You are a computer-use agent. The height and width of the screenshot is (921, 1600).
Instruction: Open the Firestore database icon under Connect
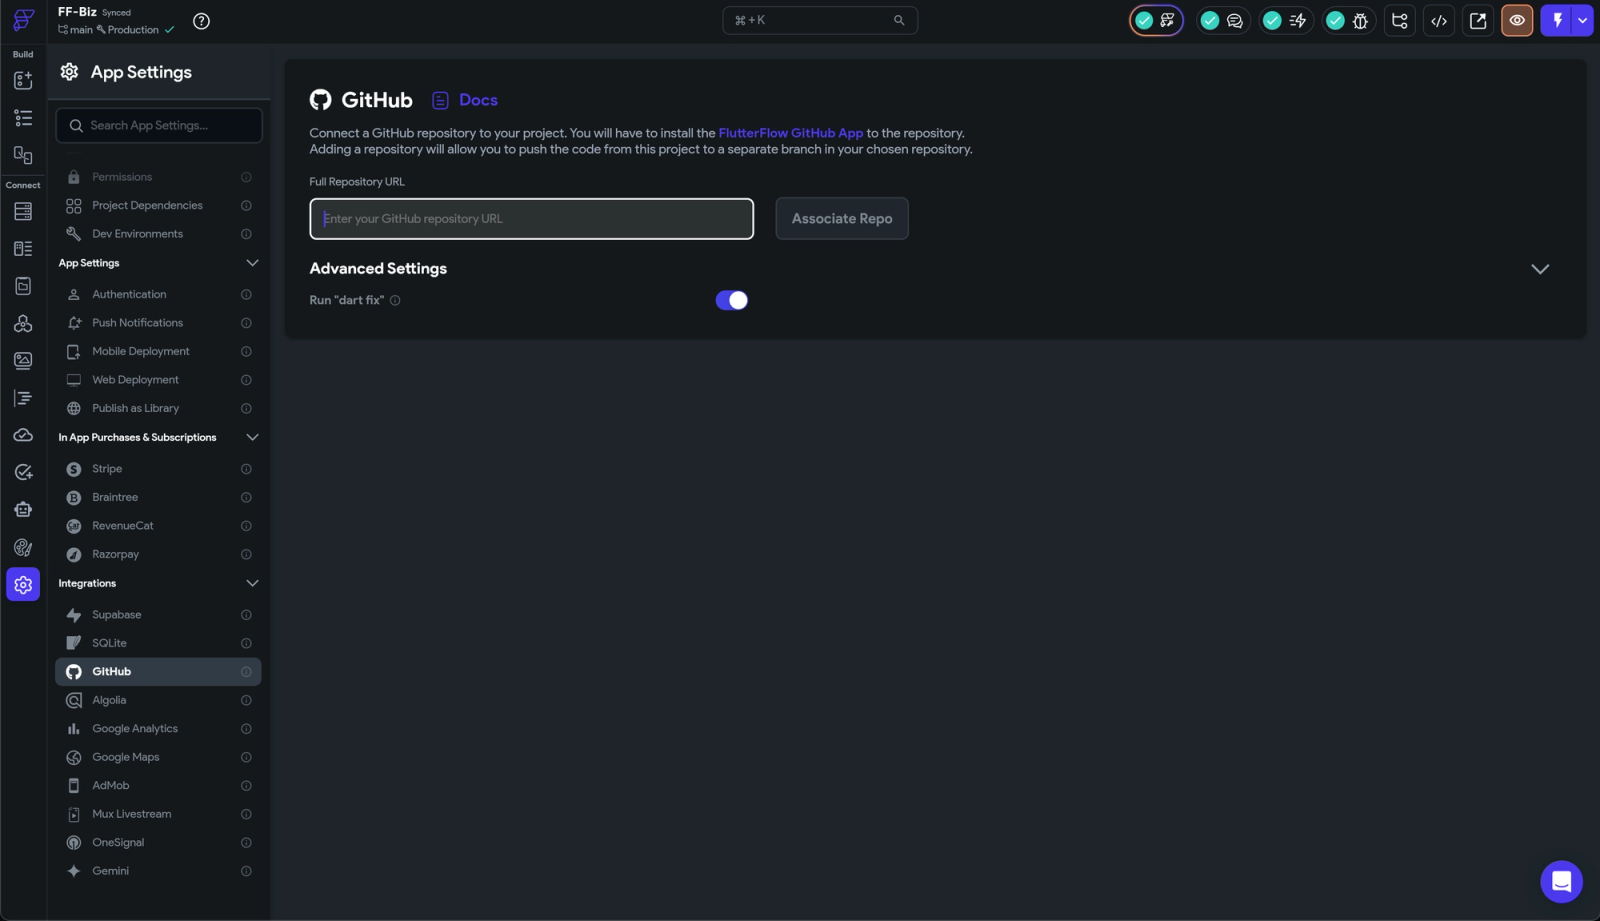(x=23, y=211)
